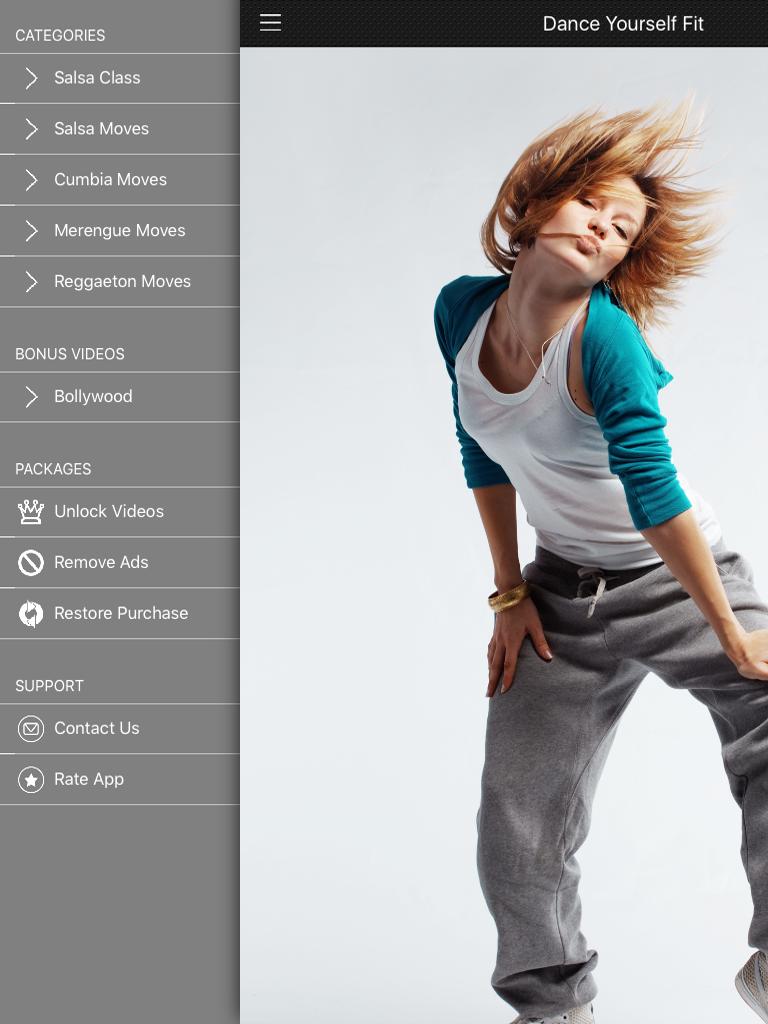The height and width of the screenshot is (1024, 768).
Task: Expand the Merengue Moves chevron
Action: [31, 231]
